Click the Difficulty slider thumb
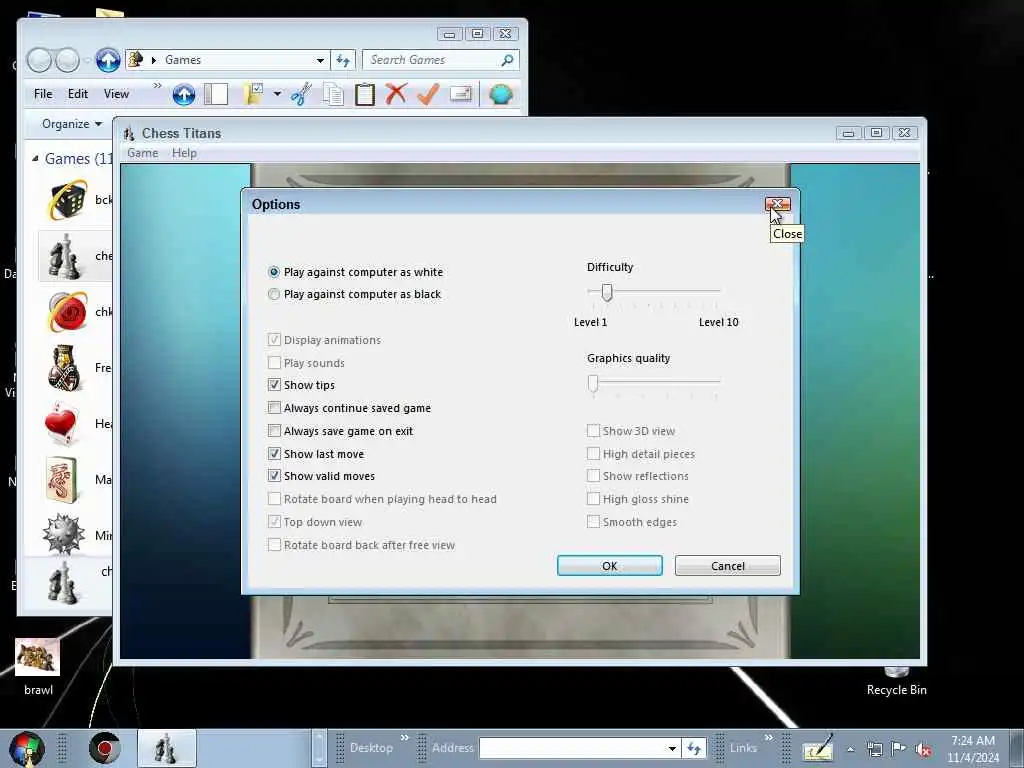The height and width of the screenshot is (768, 1024). (x=607, y=293)
